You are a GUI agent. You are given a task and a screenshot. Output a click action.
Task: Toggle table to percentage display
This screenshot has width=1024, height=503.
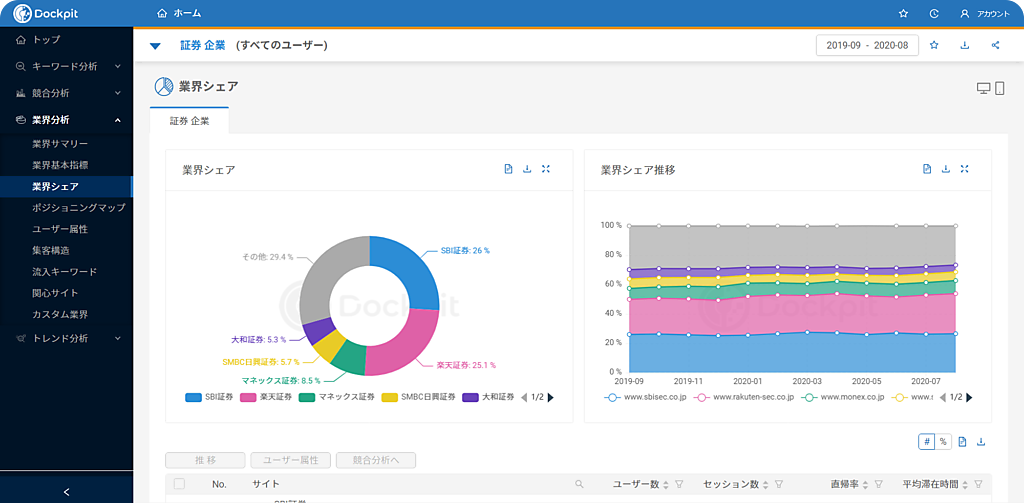942,441
